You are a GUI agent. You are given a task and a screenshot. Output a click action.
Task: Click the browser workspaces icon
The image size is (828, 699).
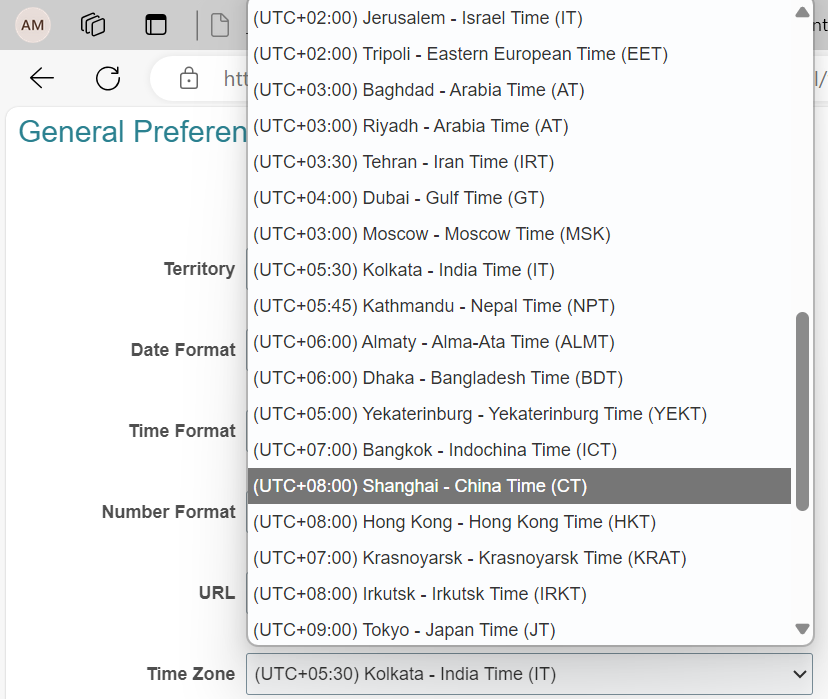[92, 24]
